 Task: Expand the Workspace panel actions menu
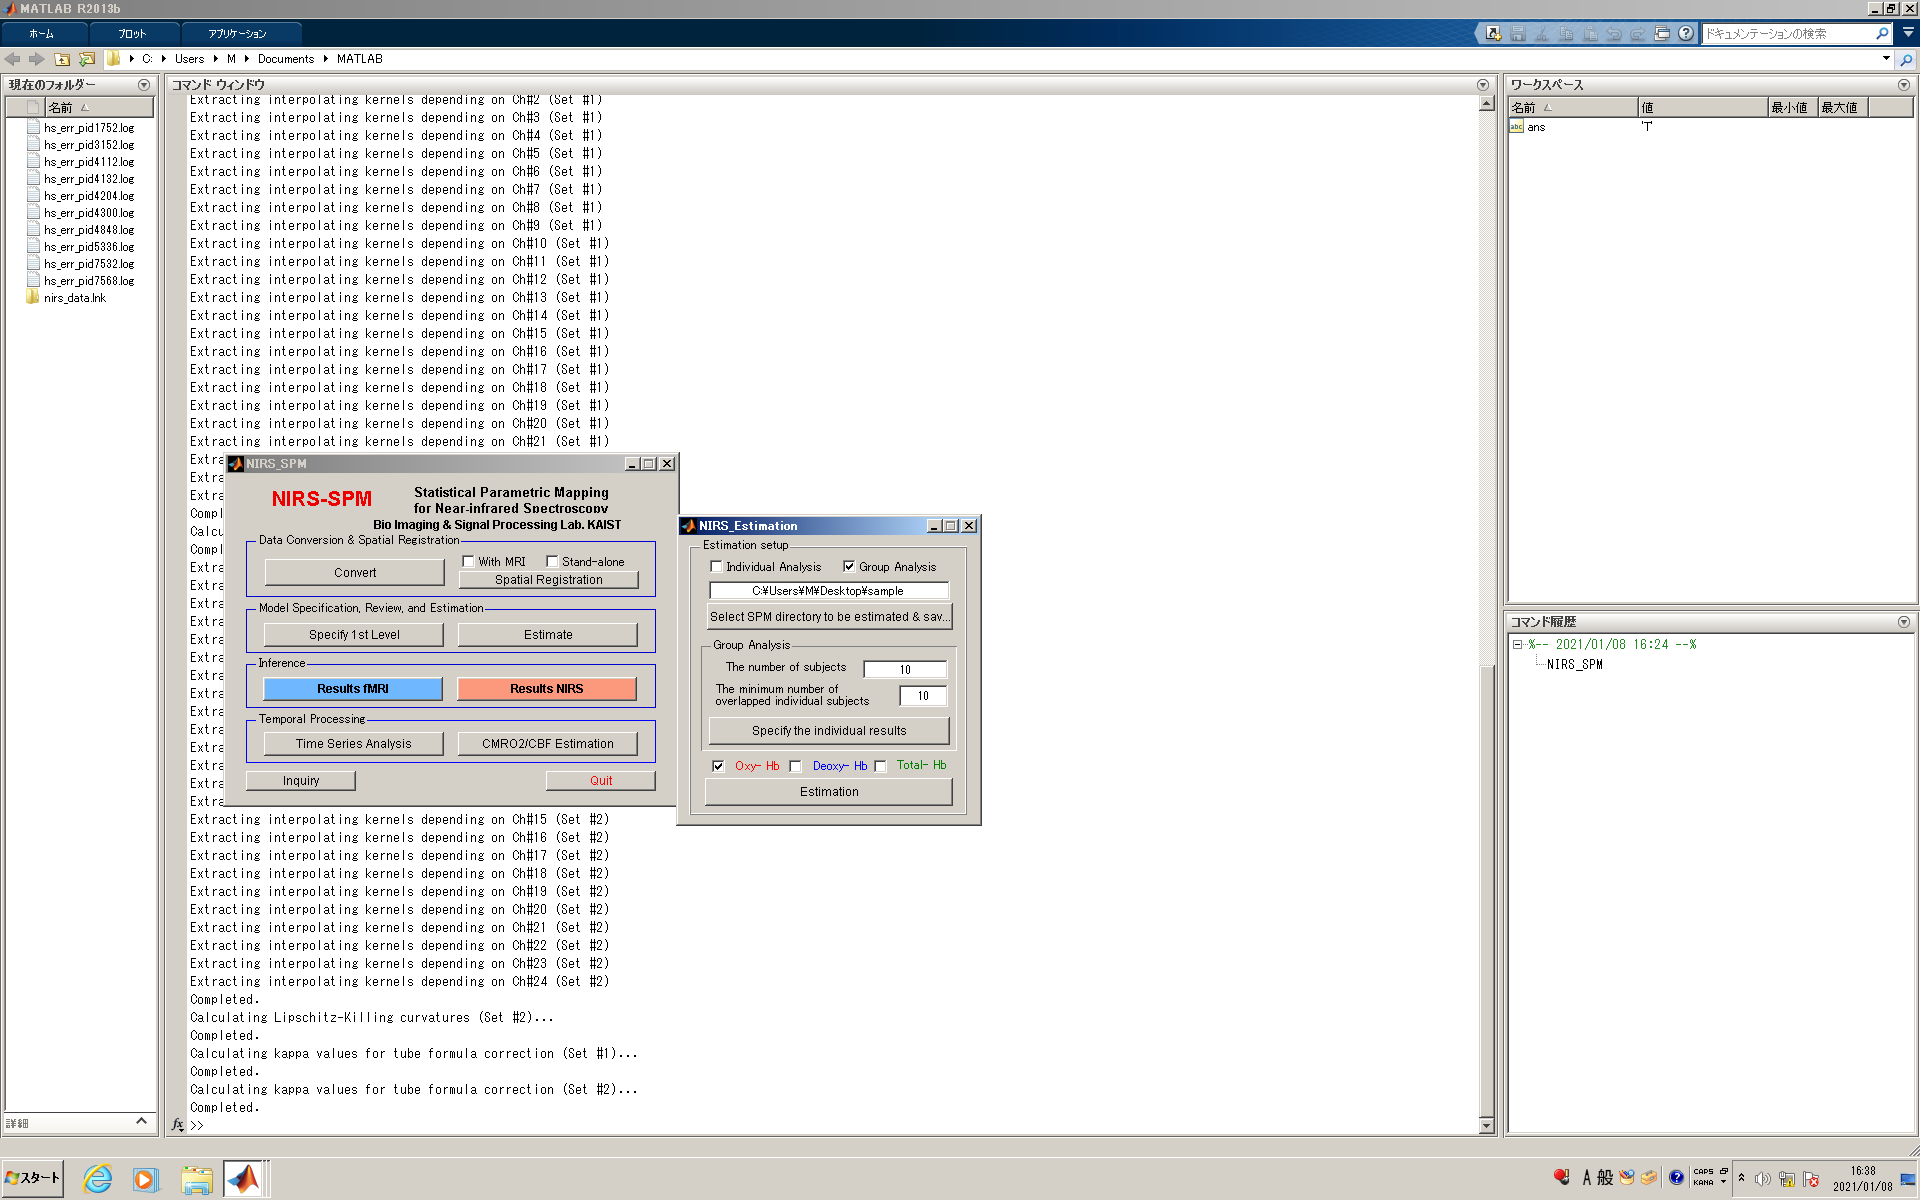click(x=1903, y=85)
